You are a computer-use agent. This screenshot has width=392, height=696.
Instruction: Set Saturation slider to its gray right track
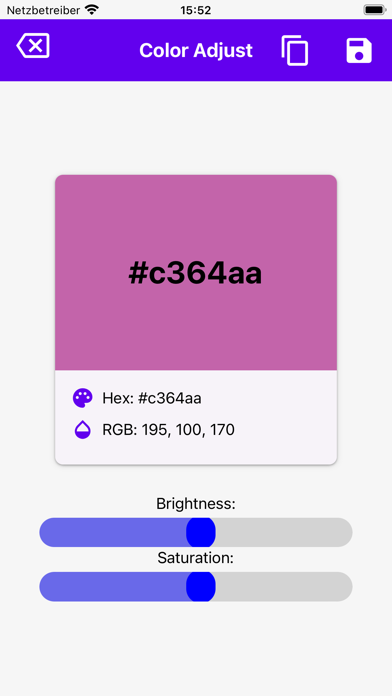pos(284,587)
